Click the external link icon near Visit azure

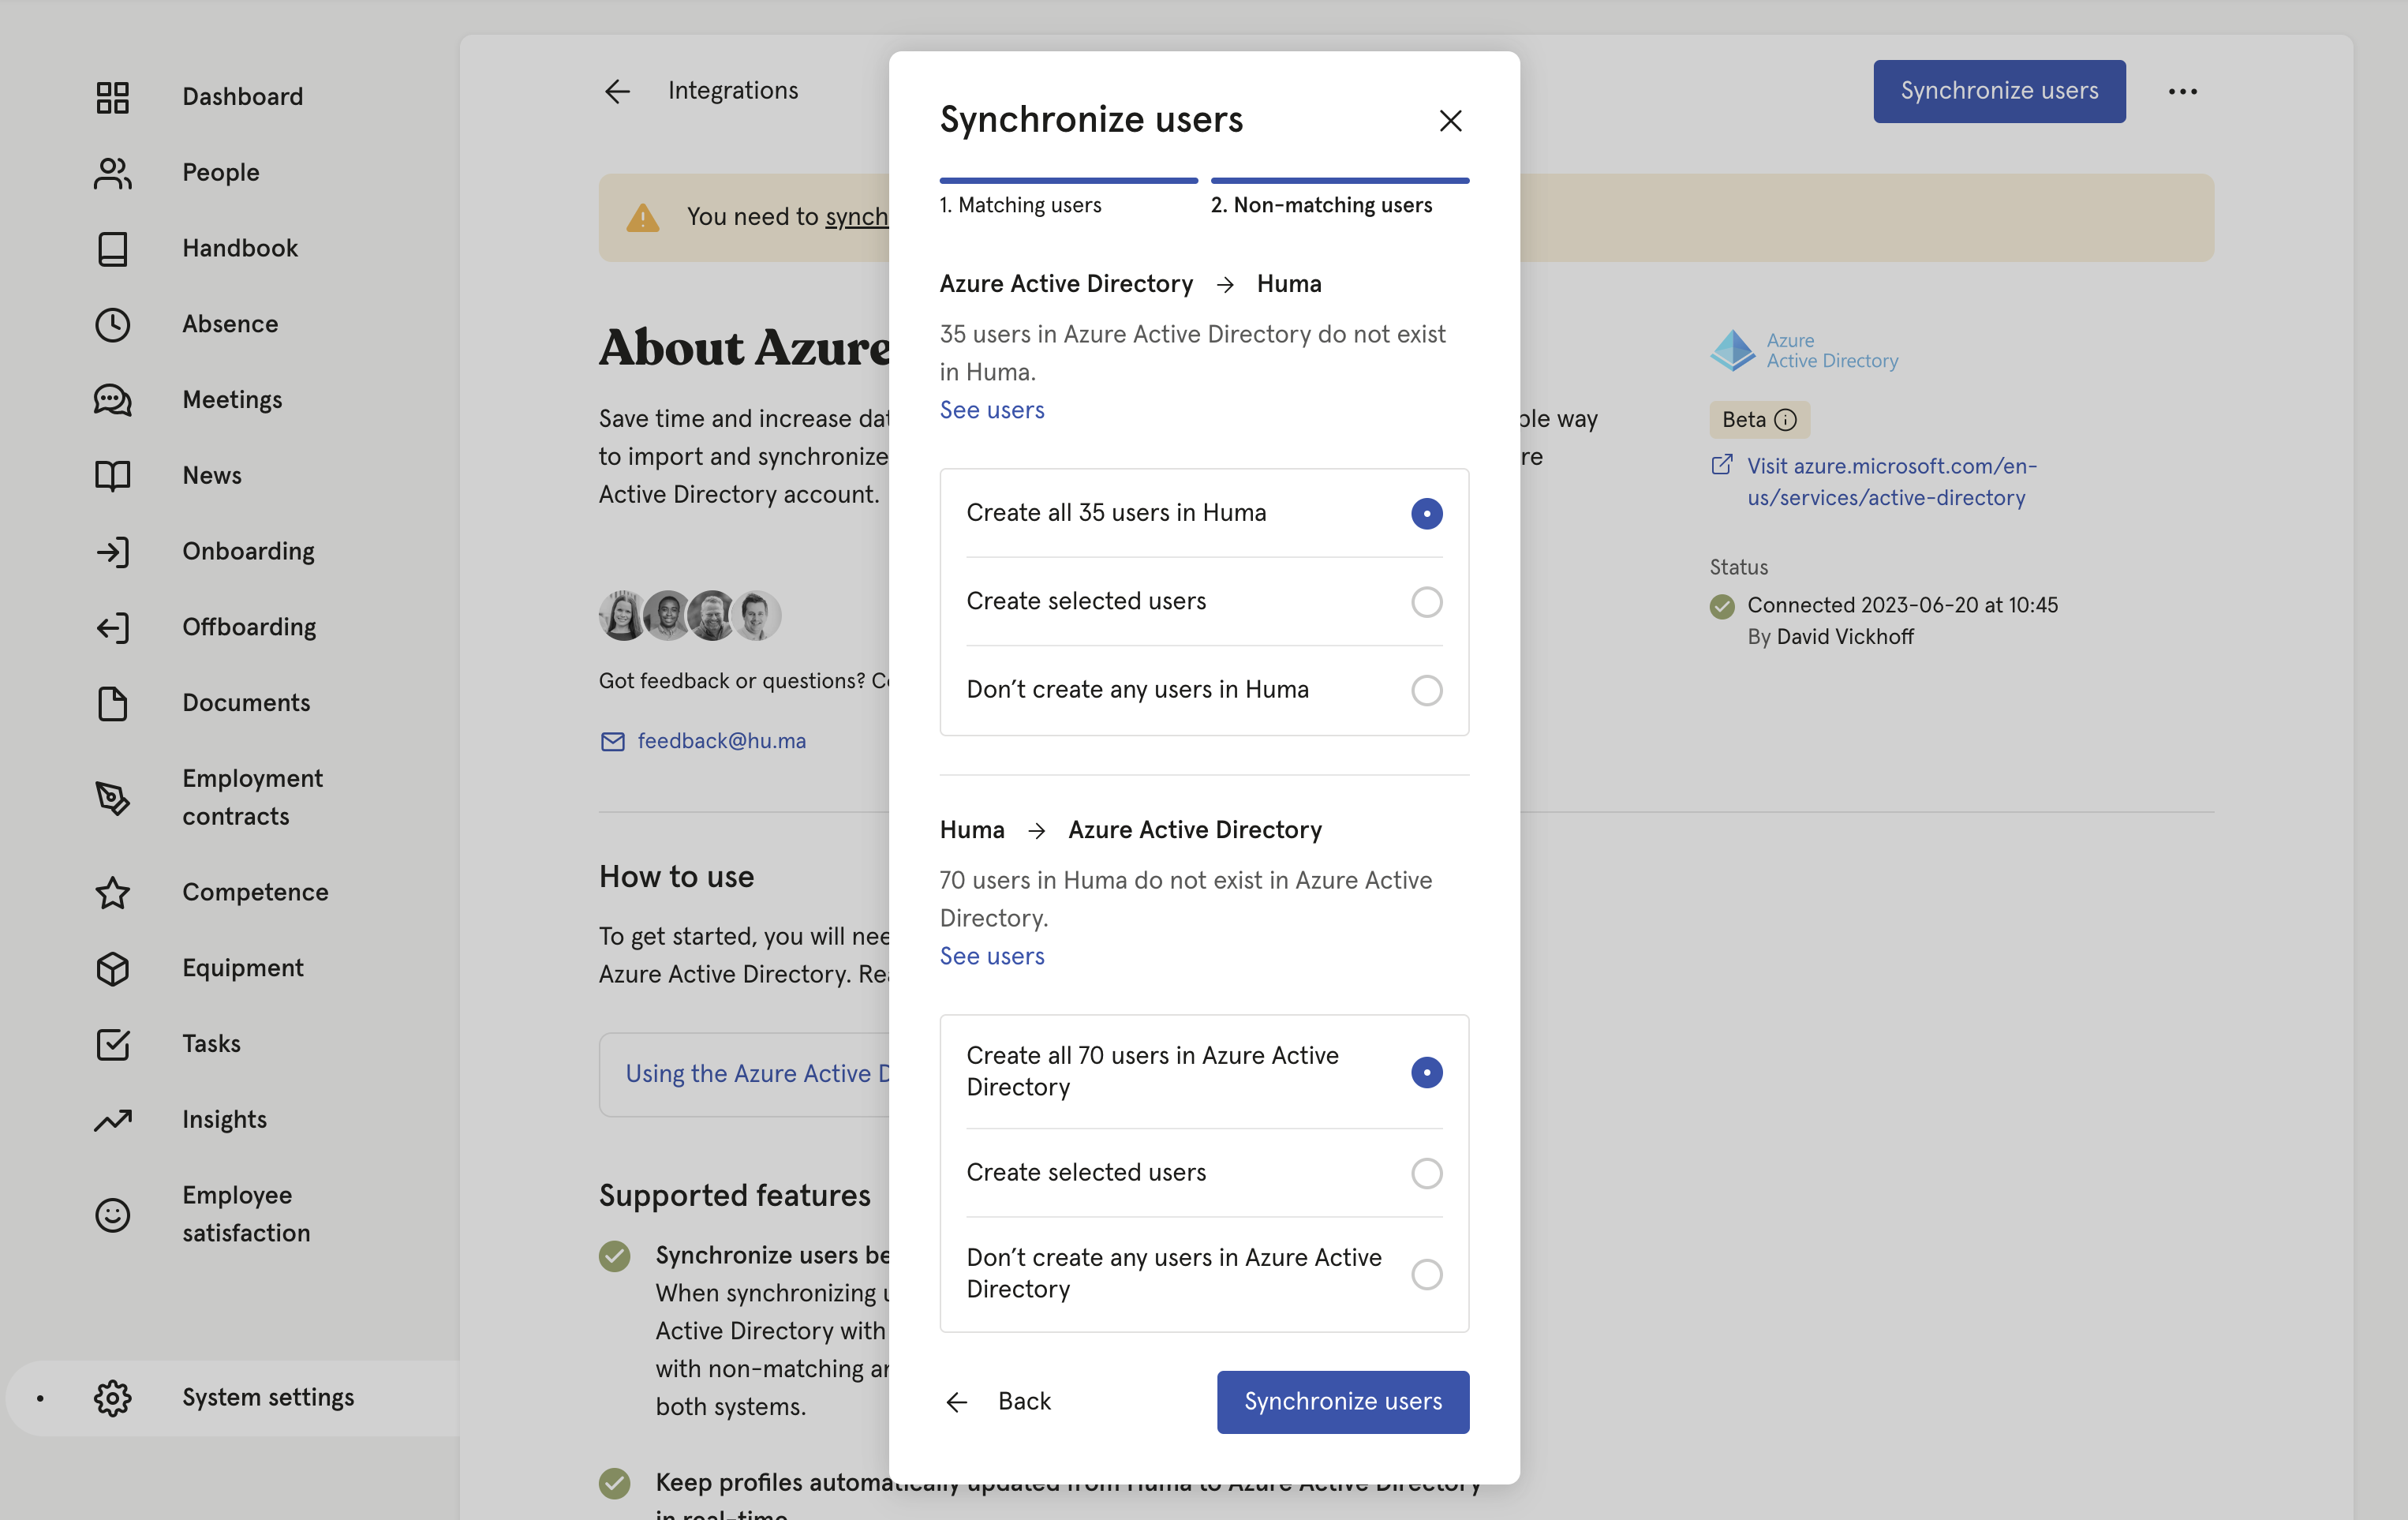pos(1721,465)
